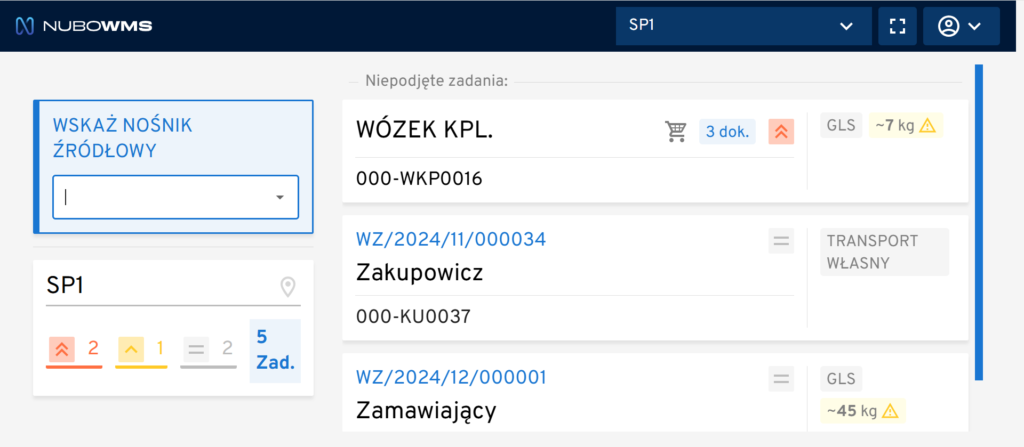Open document WZ/2024/11/000034
The width and height of the screenshot is (1024, 447).
451,240
